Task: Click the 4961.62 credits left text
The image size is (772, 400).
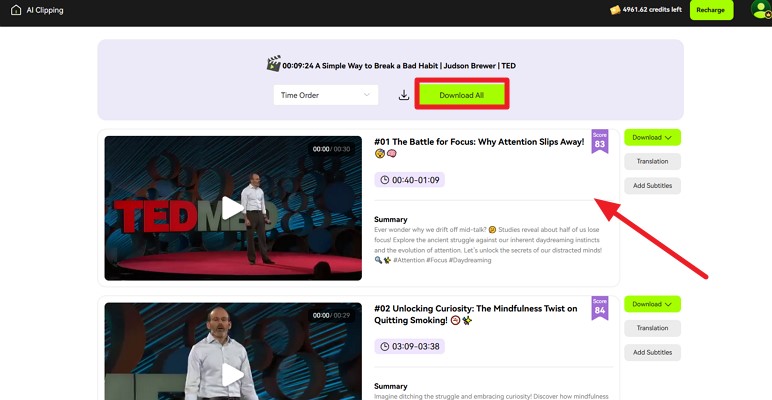Action: click(652, 9)
